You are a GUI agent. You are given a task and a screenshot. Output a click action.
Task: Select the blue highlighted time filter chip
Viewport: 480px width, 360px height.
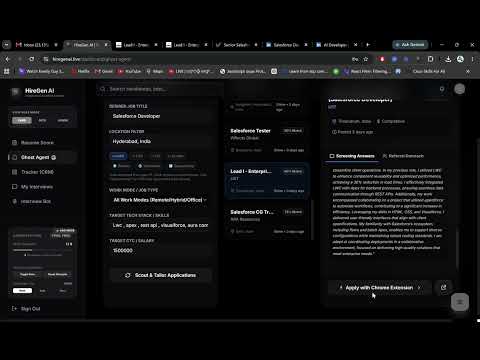118,156
